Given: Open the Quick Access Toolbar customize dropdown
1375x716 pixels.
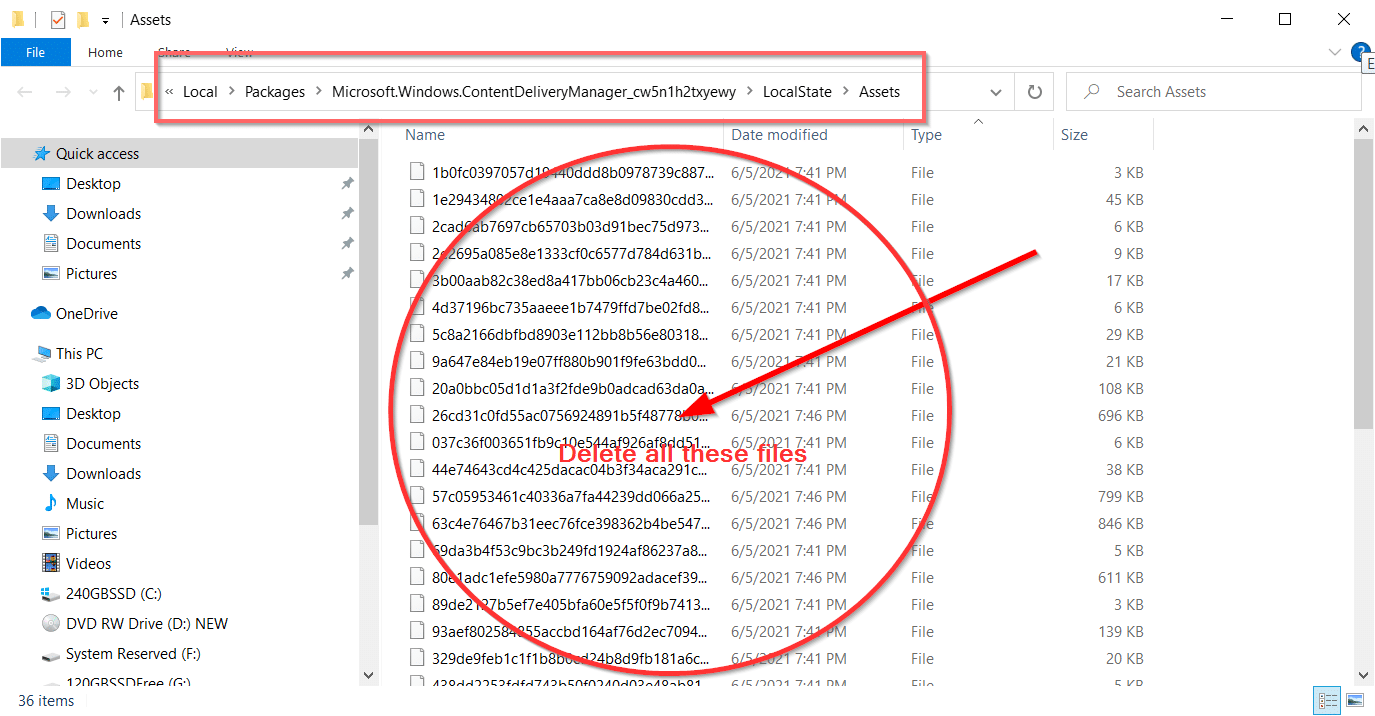Looking at the screenshot, I should (105, 20).
